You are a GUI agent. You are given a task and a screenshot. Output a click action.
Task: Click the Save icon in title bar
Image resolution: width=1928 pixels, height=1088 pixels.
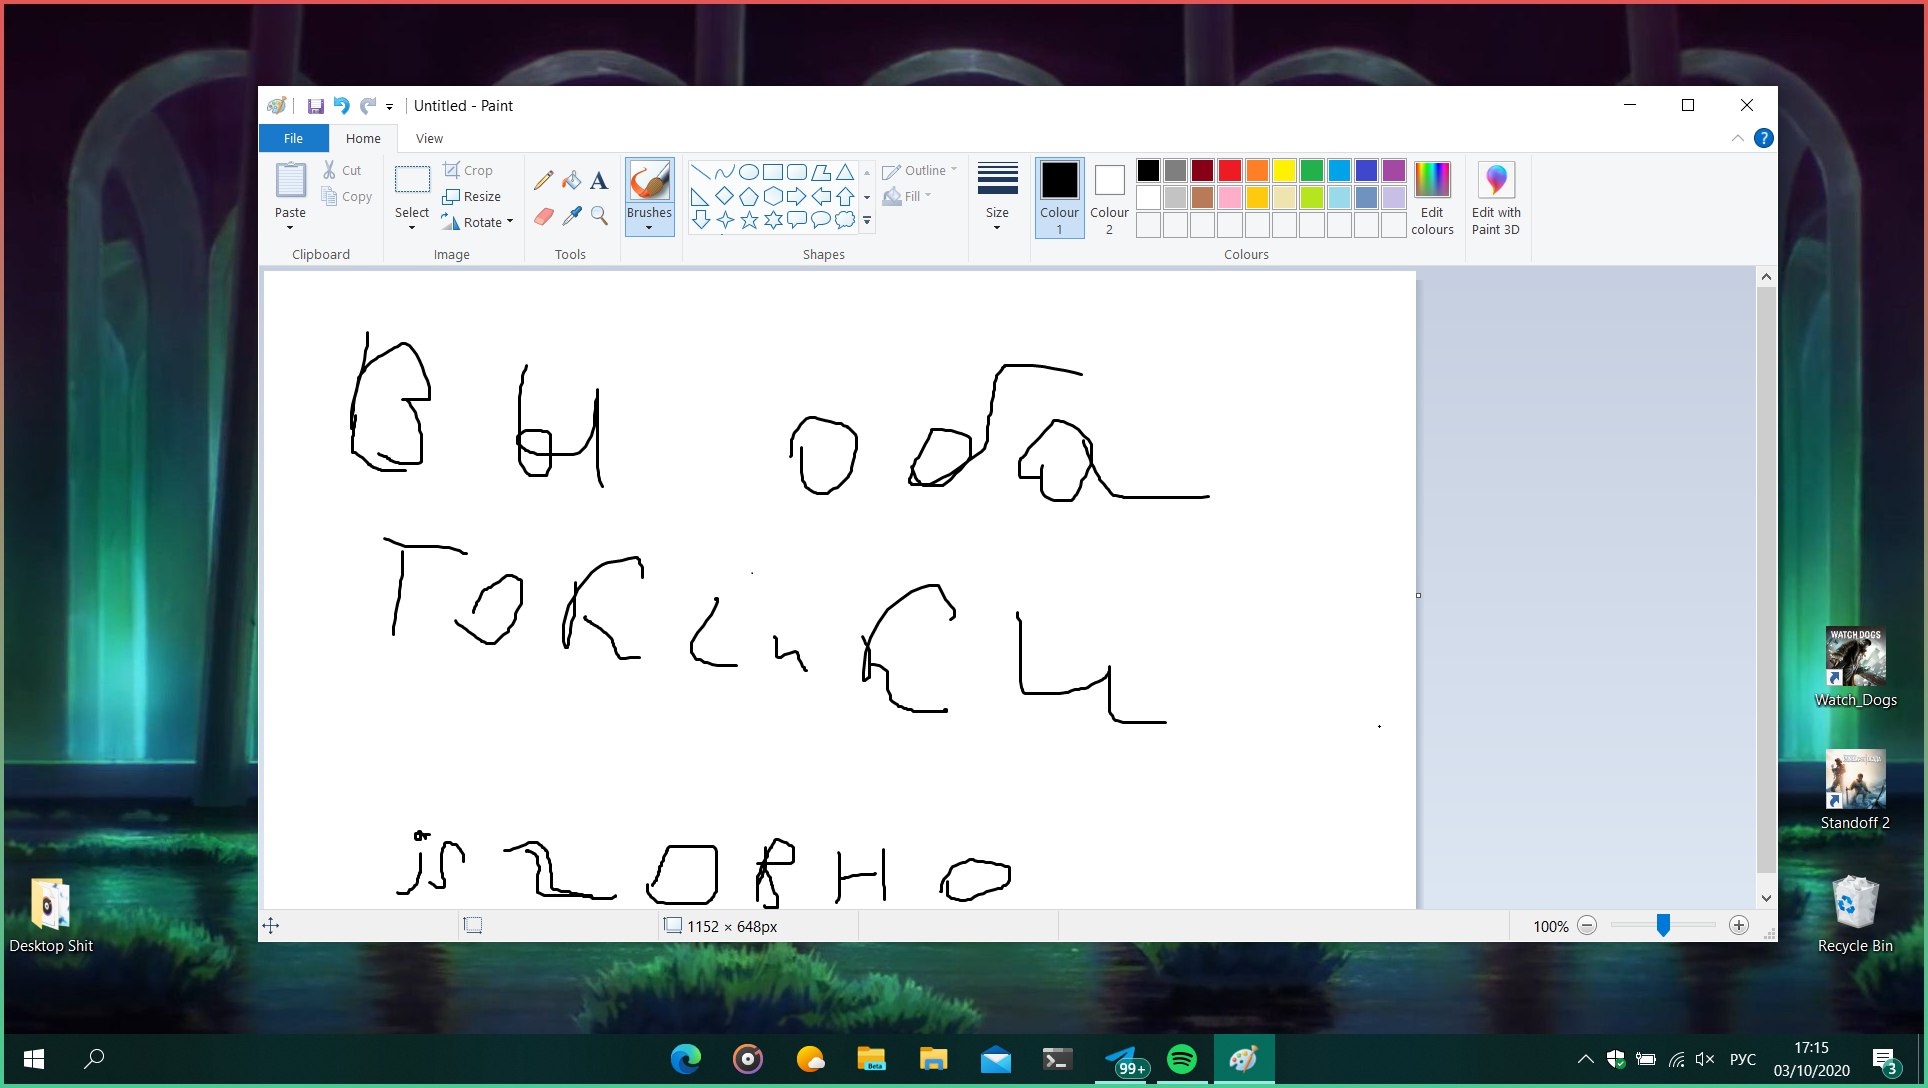click(315, 106)
